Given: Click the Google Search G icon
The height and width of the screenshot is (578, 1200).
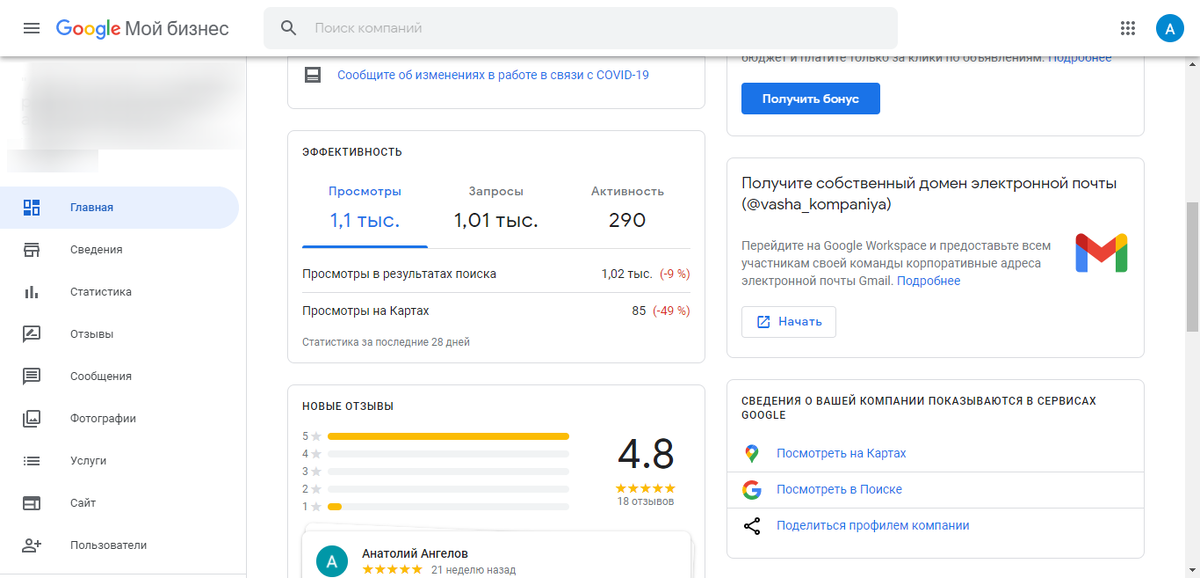Looking at the screenshot, I should 752,489.
